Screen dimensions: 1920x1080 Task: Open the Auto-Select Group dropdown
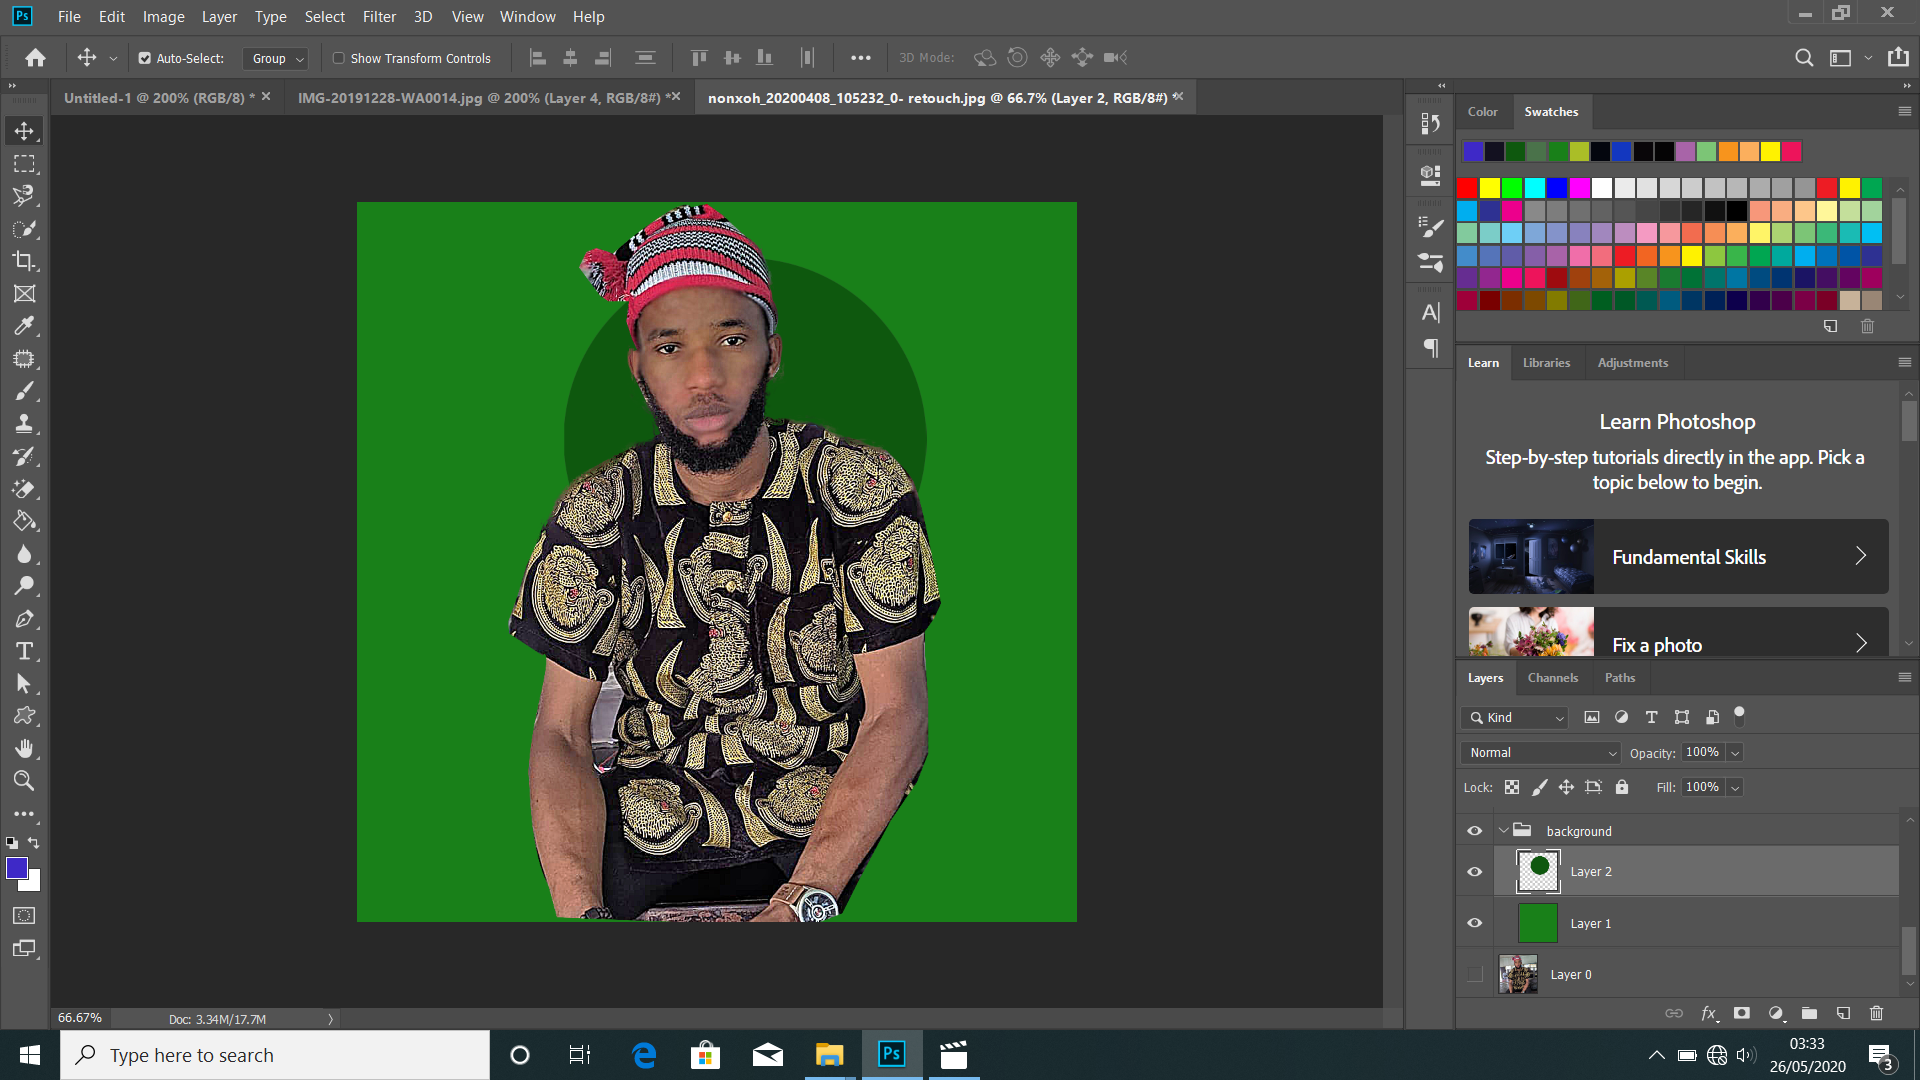(x=274, y=58)
